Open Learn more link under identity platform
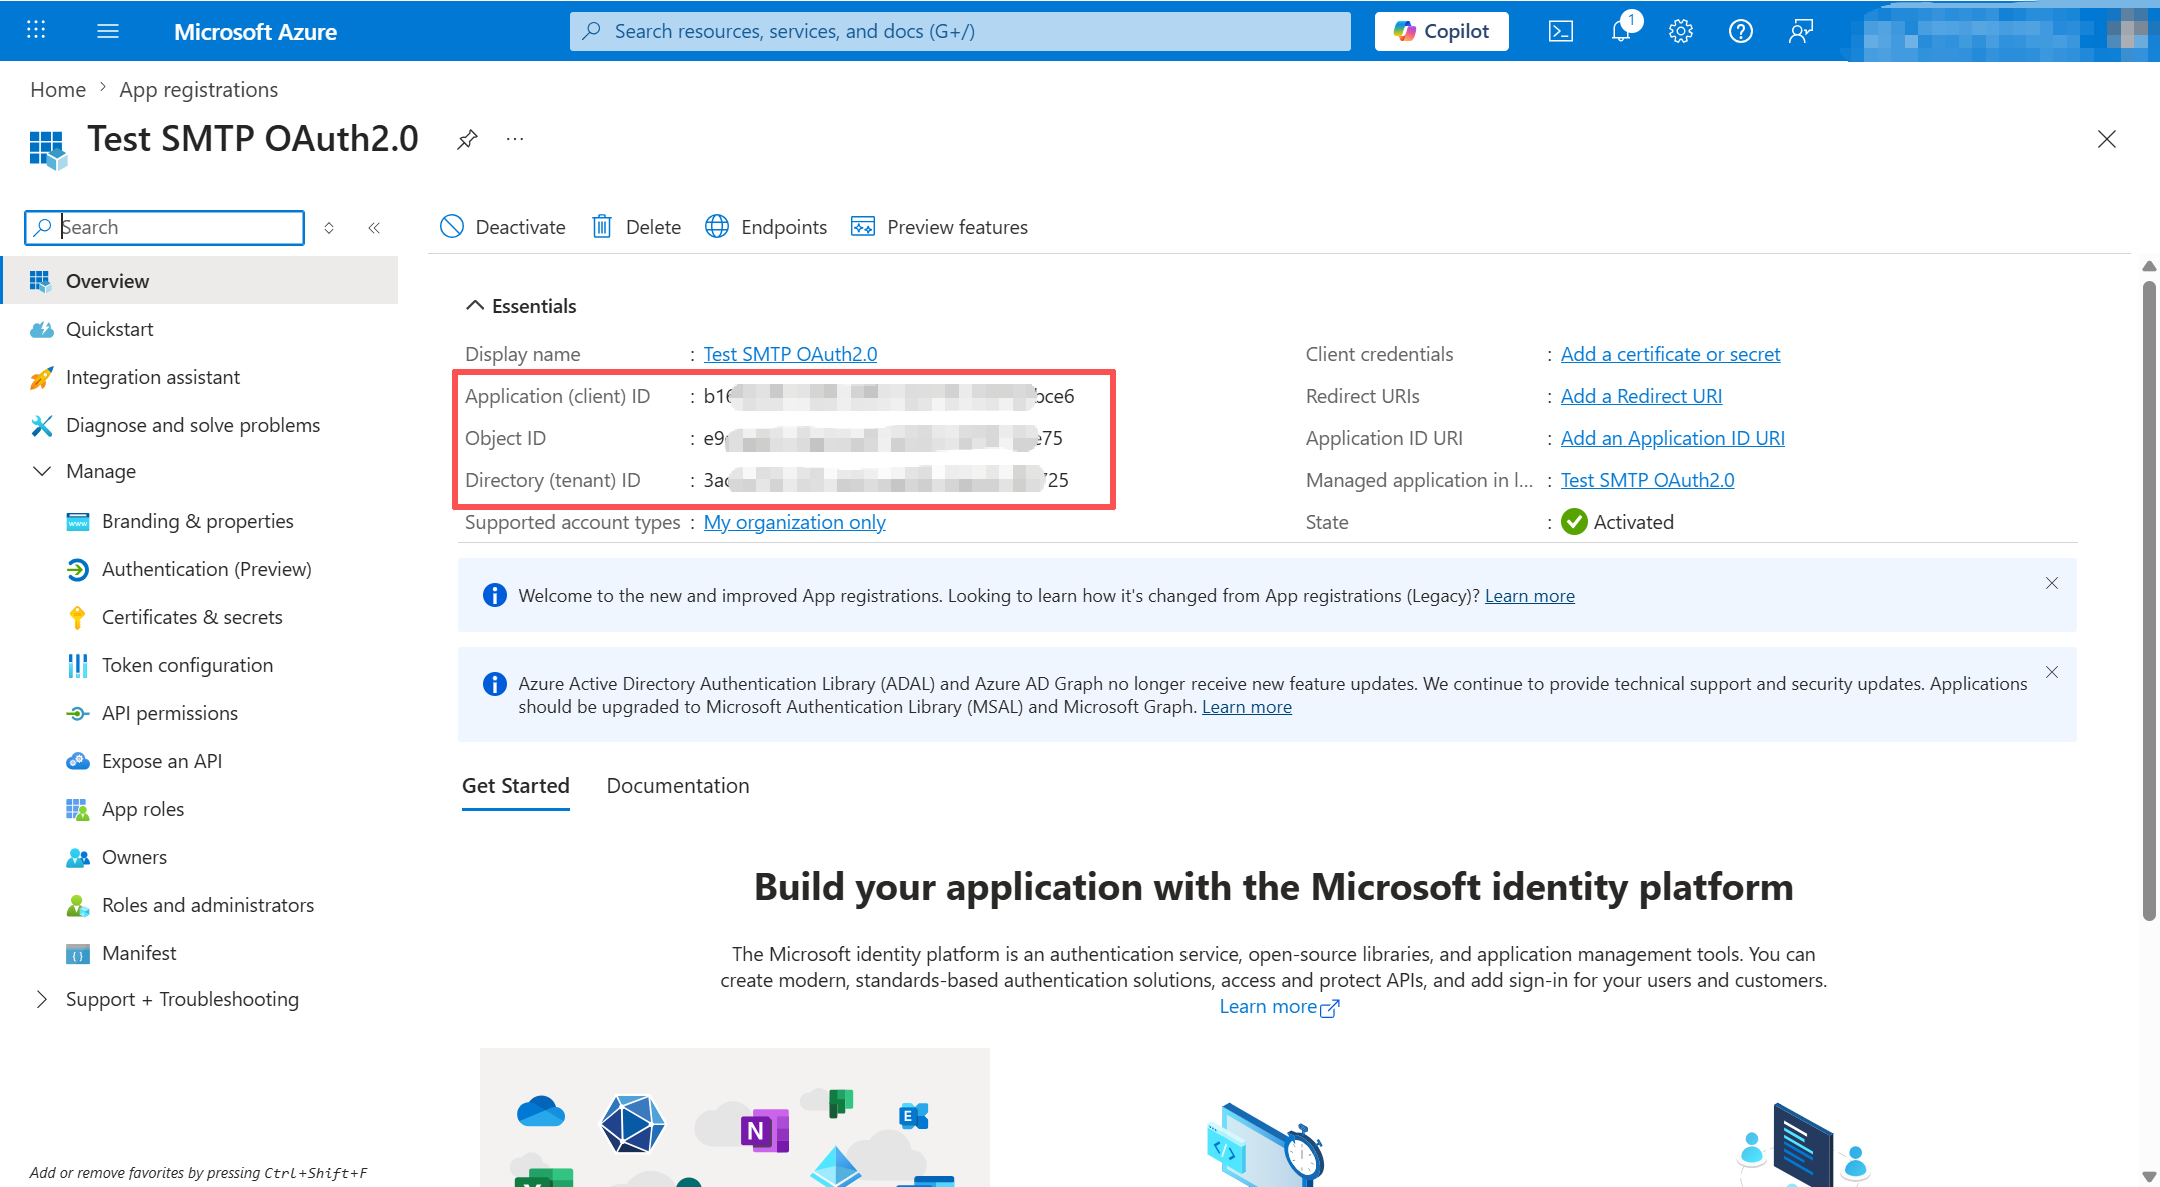 [1278, 1007]
